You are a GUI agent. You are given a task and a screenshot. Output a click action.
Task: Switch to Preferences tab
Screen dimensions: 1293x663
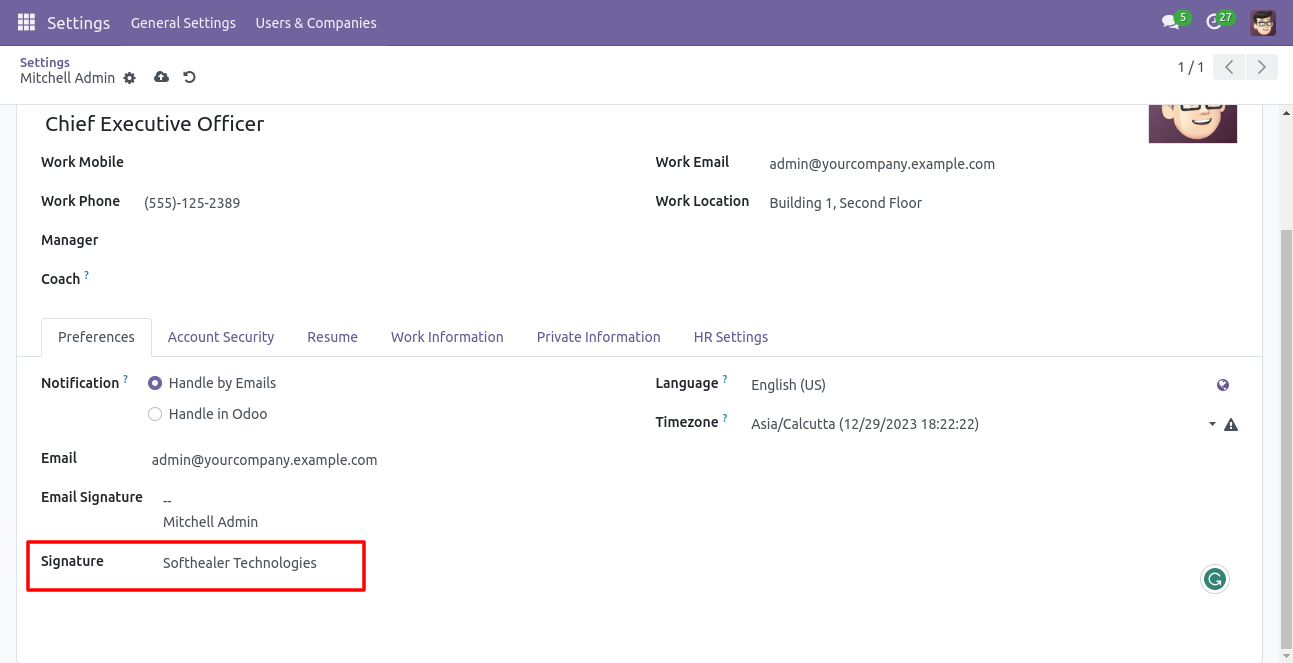96,337
